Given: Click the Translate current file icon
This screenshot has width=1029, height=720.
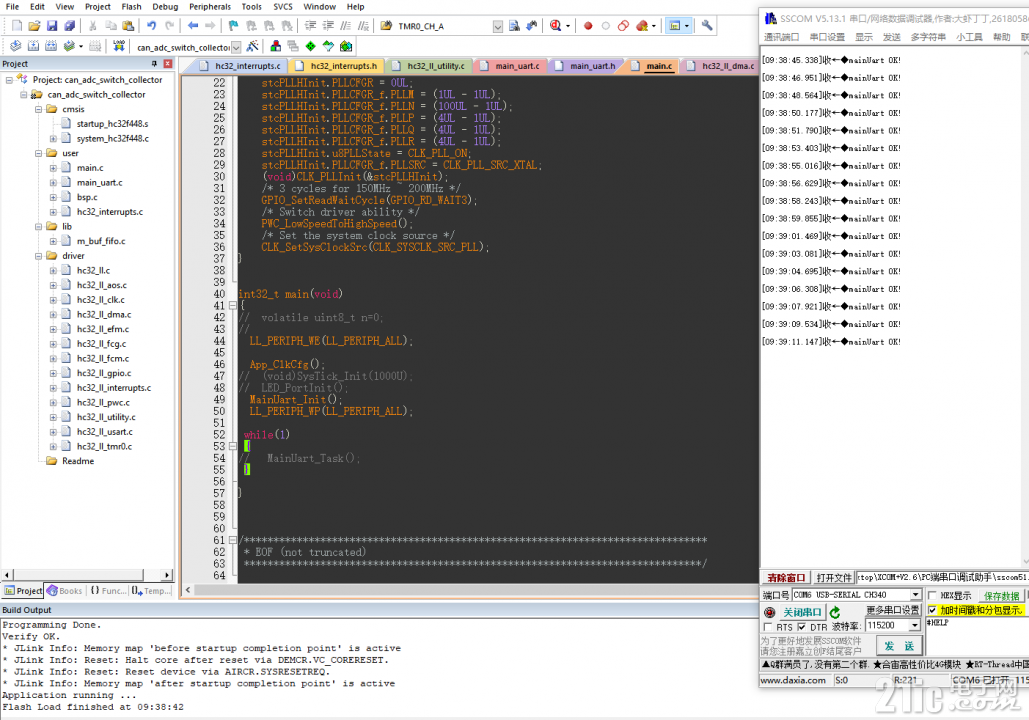Looking at the screenshot, I should (x=16, y=46).
